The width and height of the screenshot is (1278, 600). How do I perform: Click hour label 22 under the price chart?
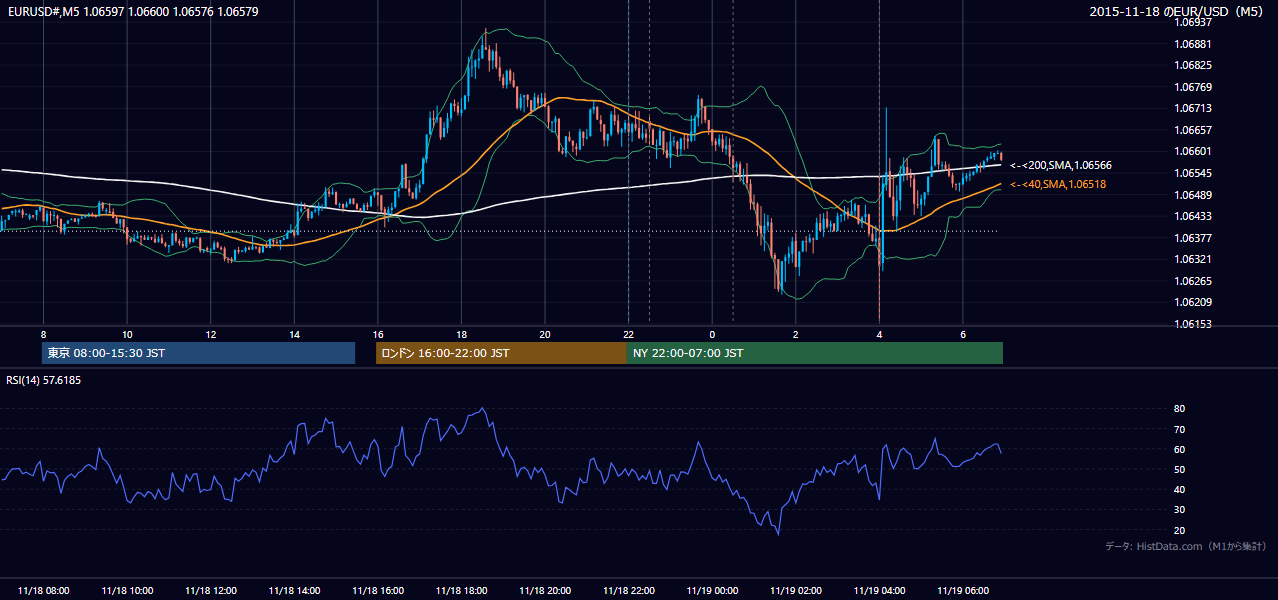(x=628, y=334)
